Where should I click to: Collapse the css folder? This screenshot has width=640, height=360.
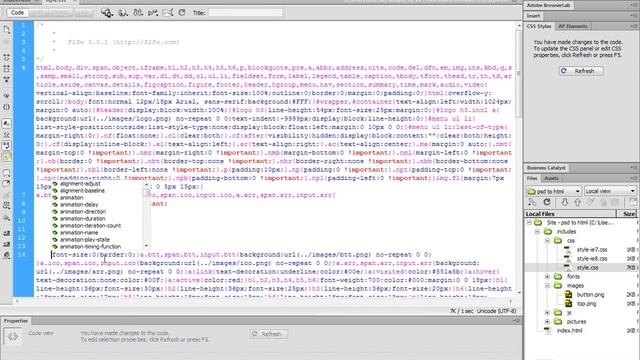coord(547,241)
